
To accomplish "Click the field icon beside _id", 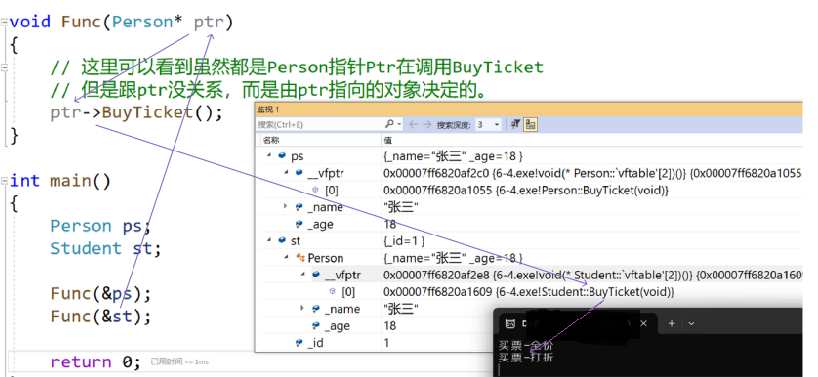I will 299,343.
